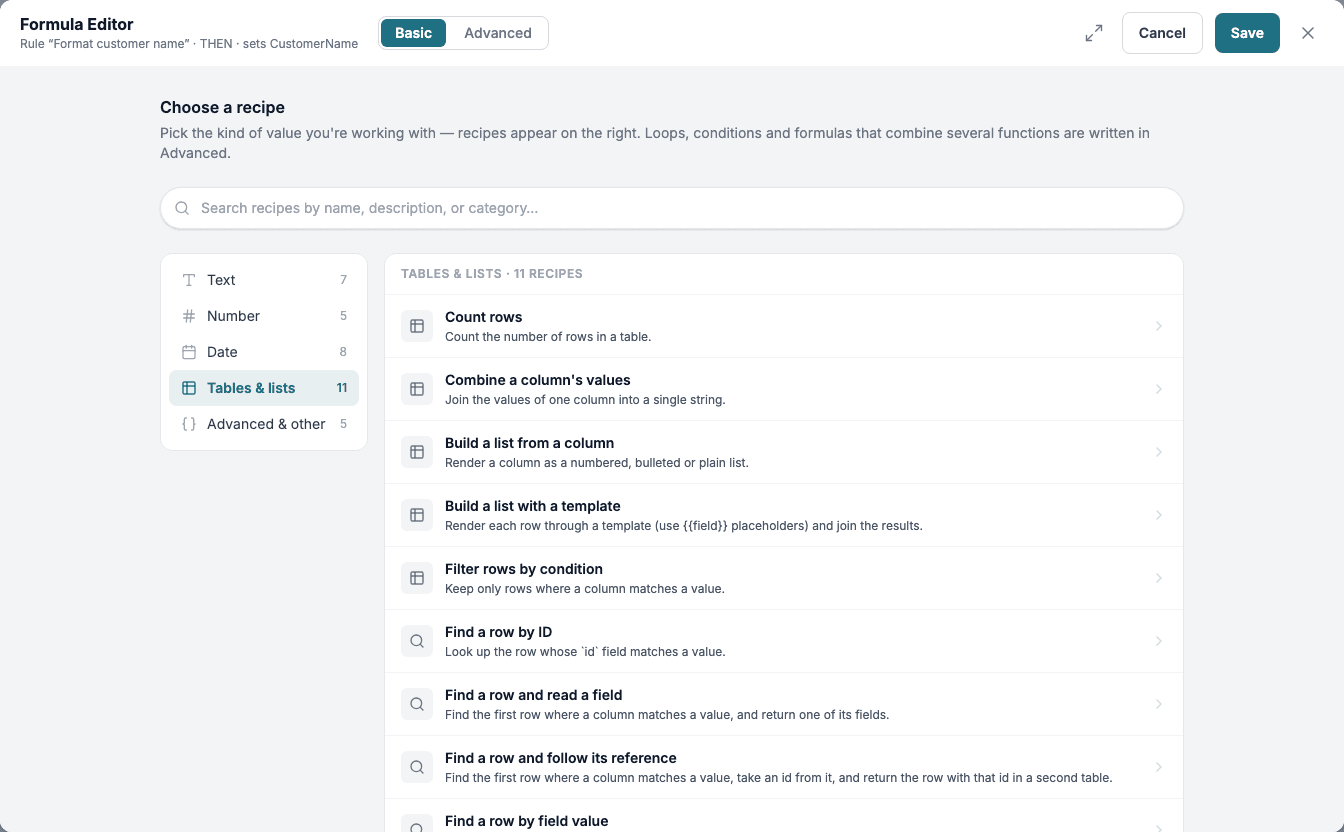Open the Build a list with a template chevron
This screenshot has width=1344, height=832.
coord(1159,515)
